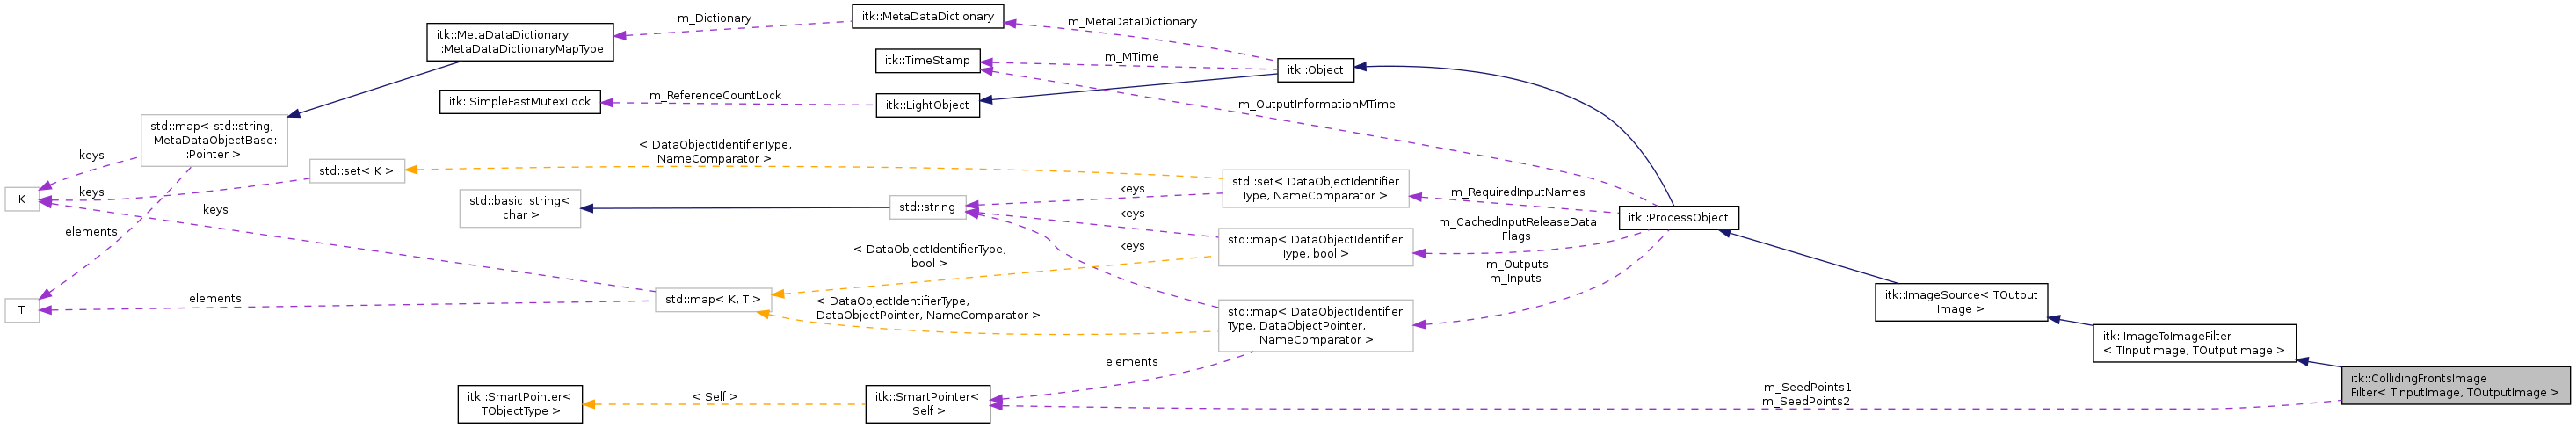Image resolution: width=2576 pixels, height=428 pixels.
Task: Click the m_Dictionary edge label
Action: click(x=714, y=18)
